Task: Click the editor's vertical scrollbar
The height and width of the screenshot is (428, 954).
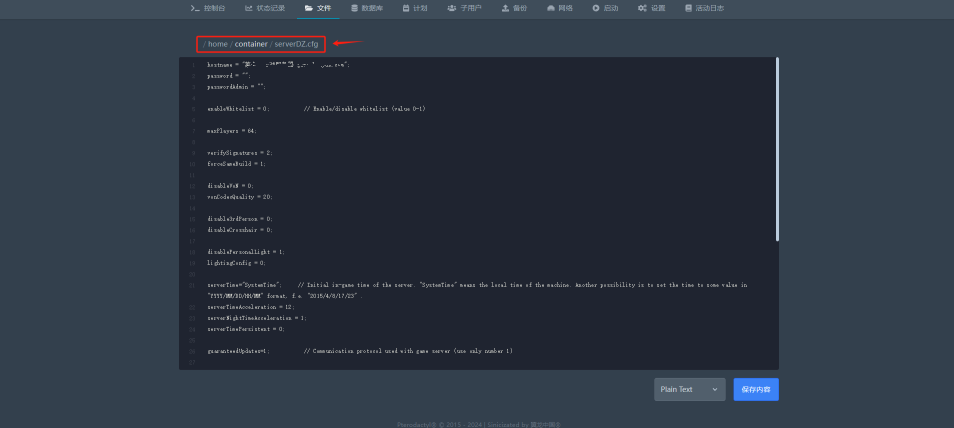Action: (777, 150)
